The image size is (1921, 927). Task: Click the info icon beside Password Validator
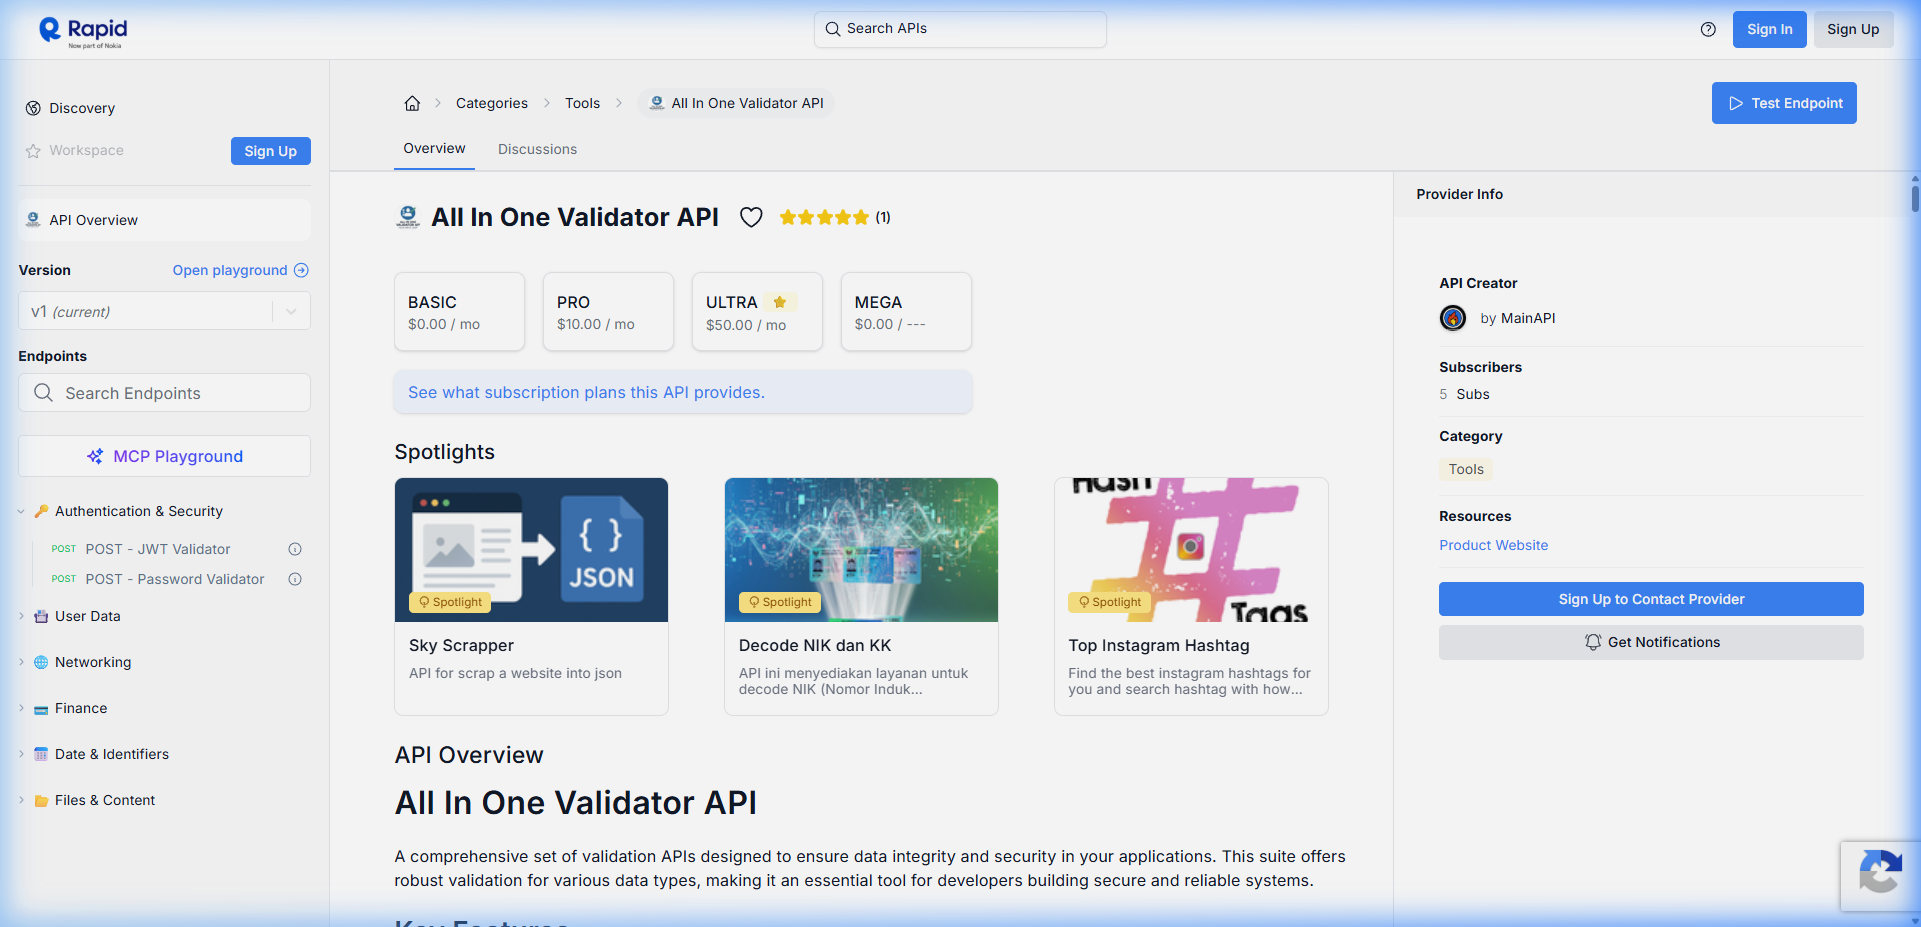(x=295, y=579)
